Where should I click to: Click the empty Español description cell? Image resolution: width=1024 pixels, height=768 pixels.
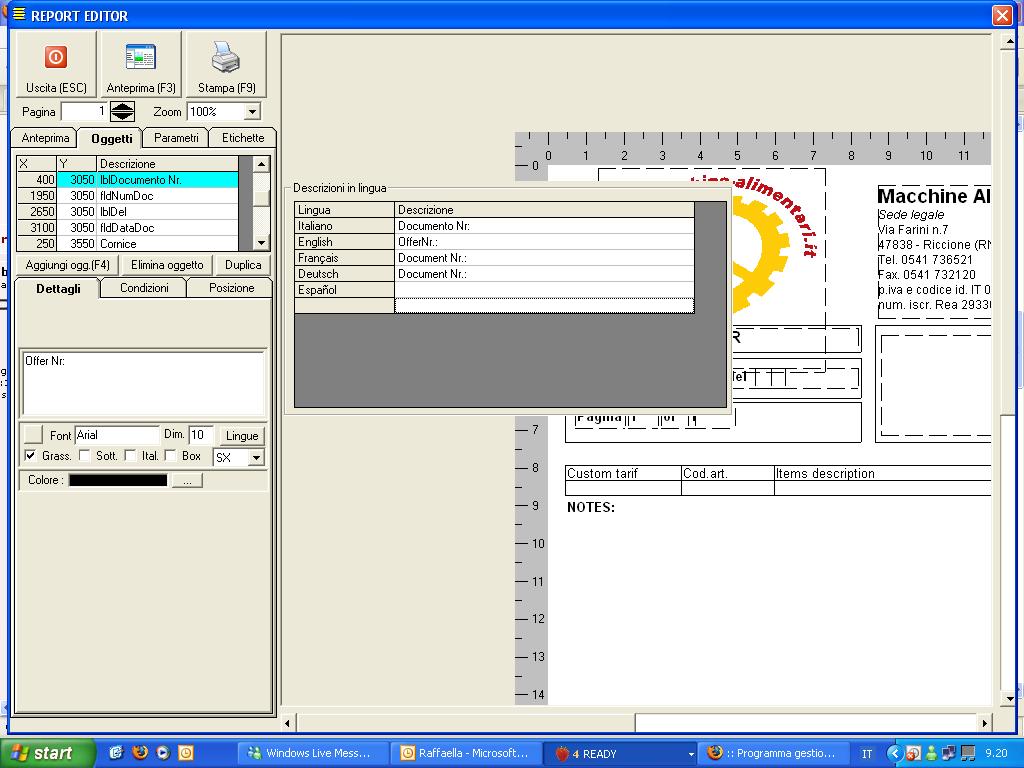544,290
